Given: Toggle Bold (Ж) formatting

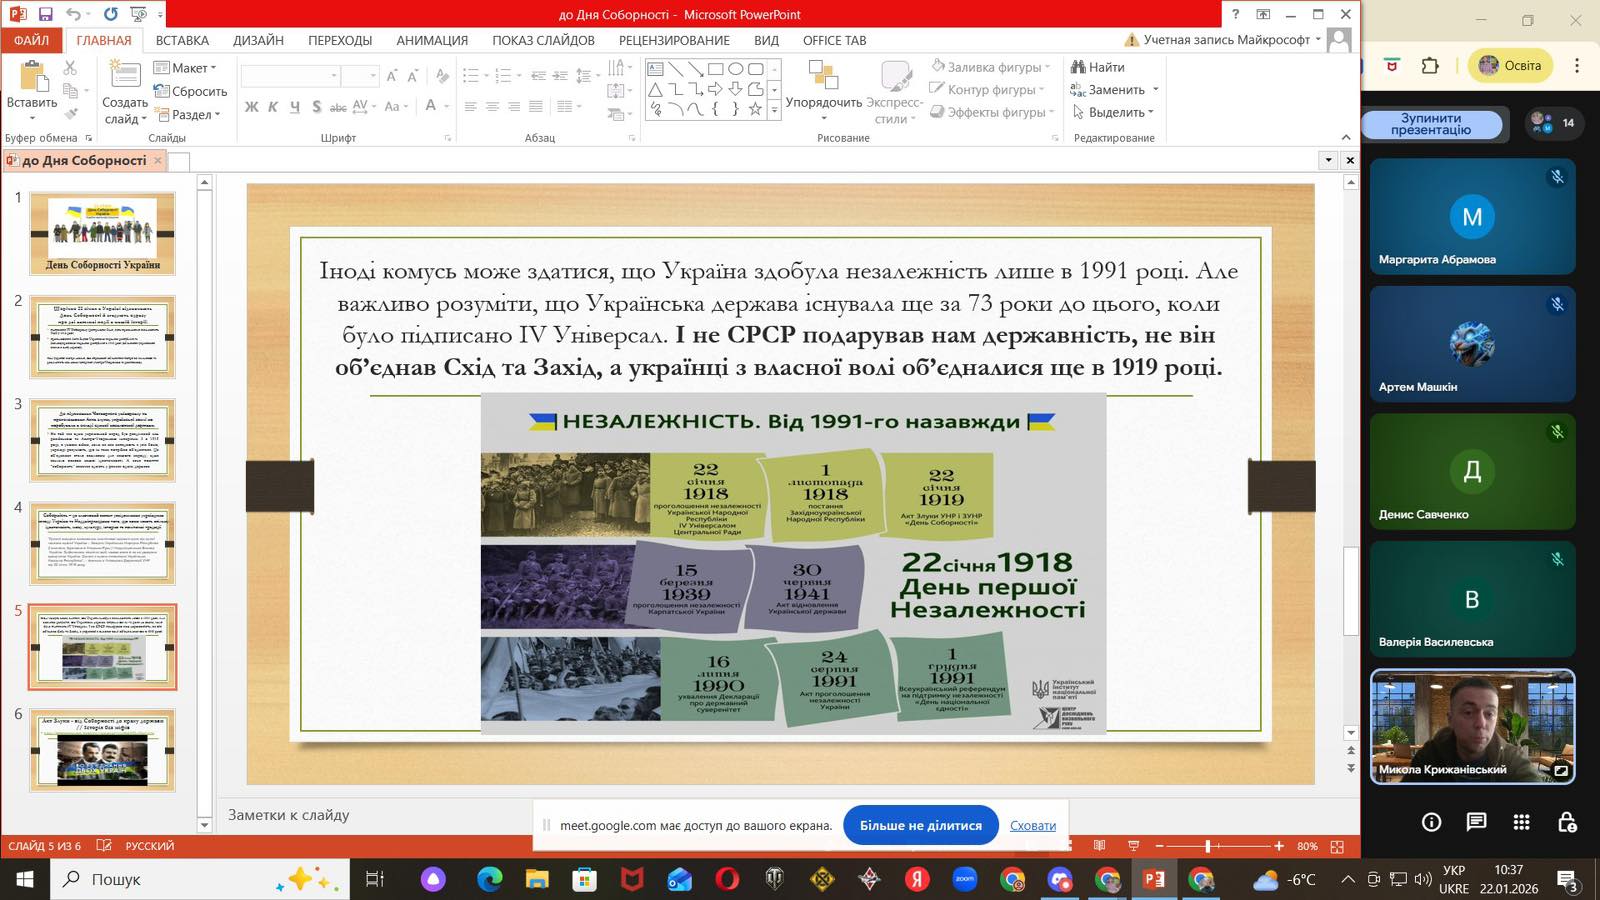Looking at the screenshot, I should (252, 107).
